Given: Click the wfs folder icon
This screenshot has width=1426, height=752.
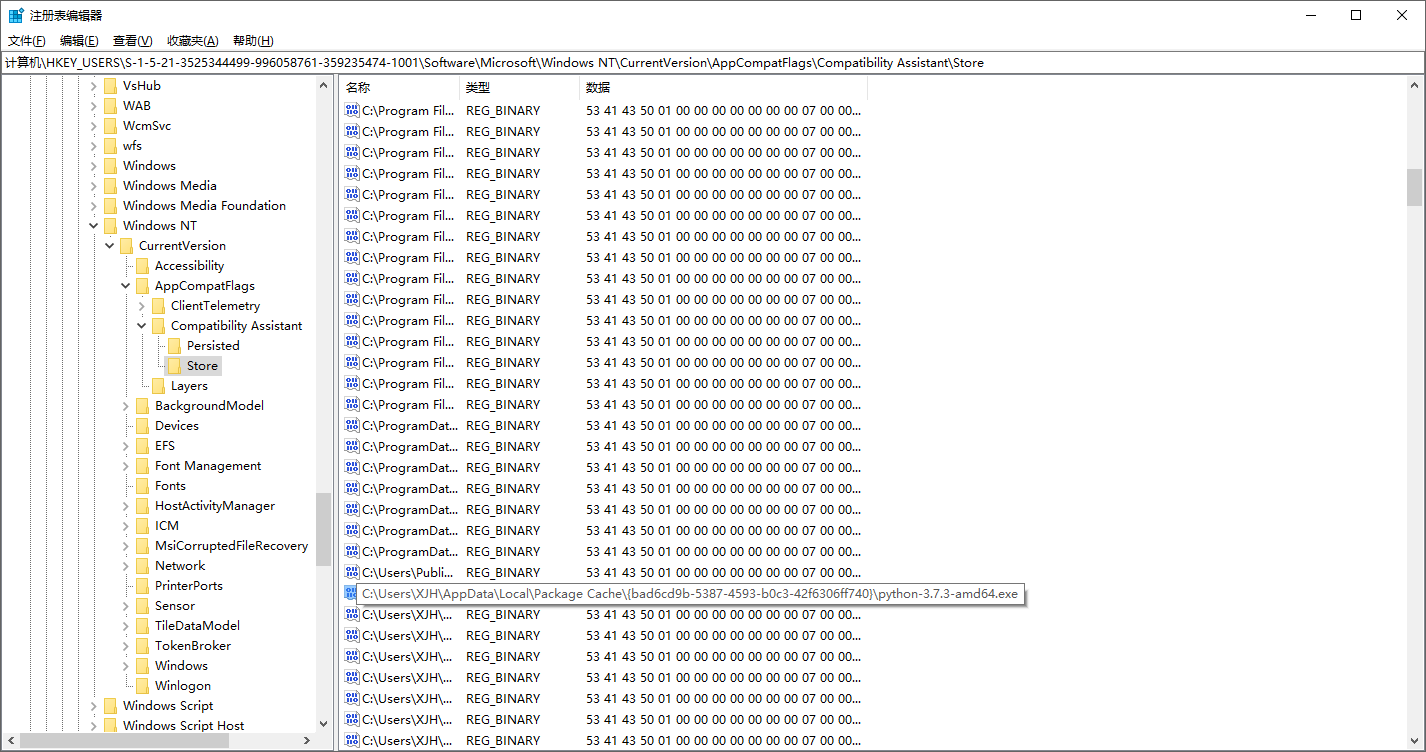Looking at the screenshot, I should pyautogui.click(x=110, y=146).
